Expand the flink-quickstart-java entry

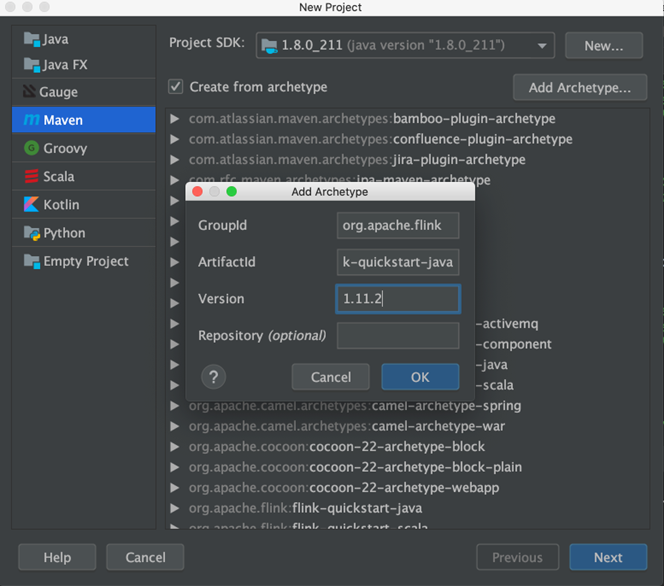174,508
